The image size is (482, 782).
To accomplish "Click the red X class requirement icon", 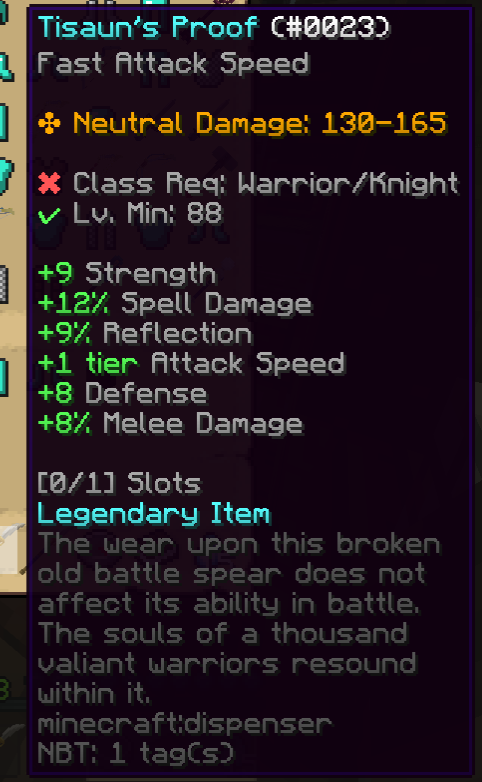I will (49, 183).
